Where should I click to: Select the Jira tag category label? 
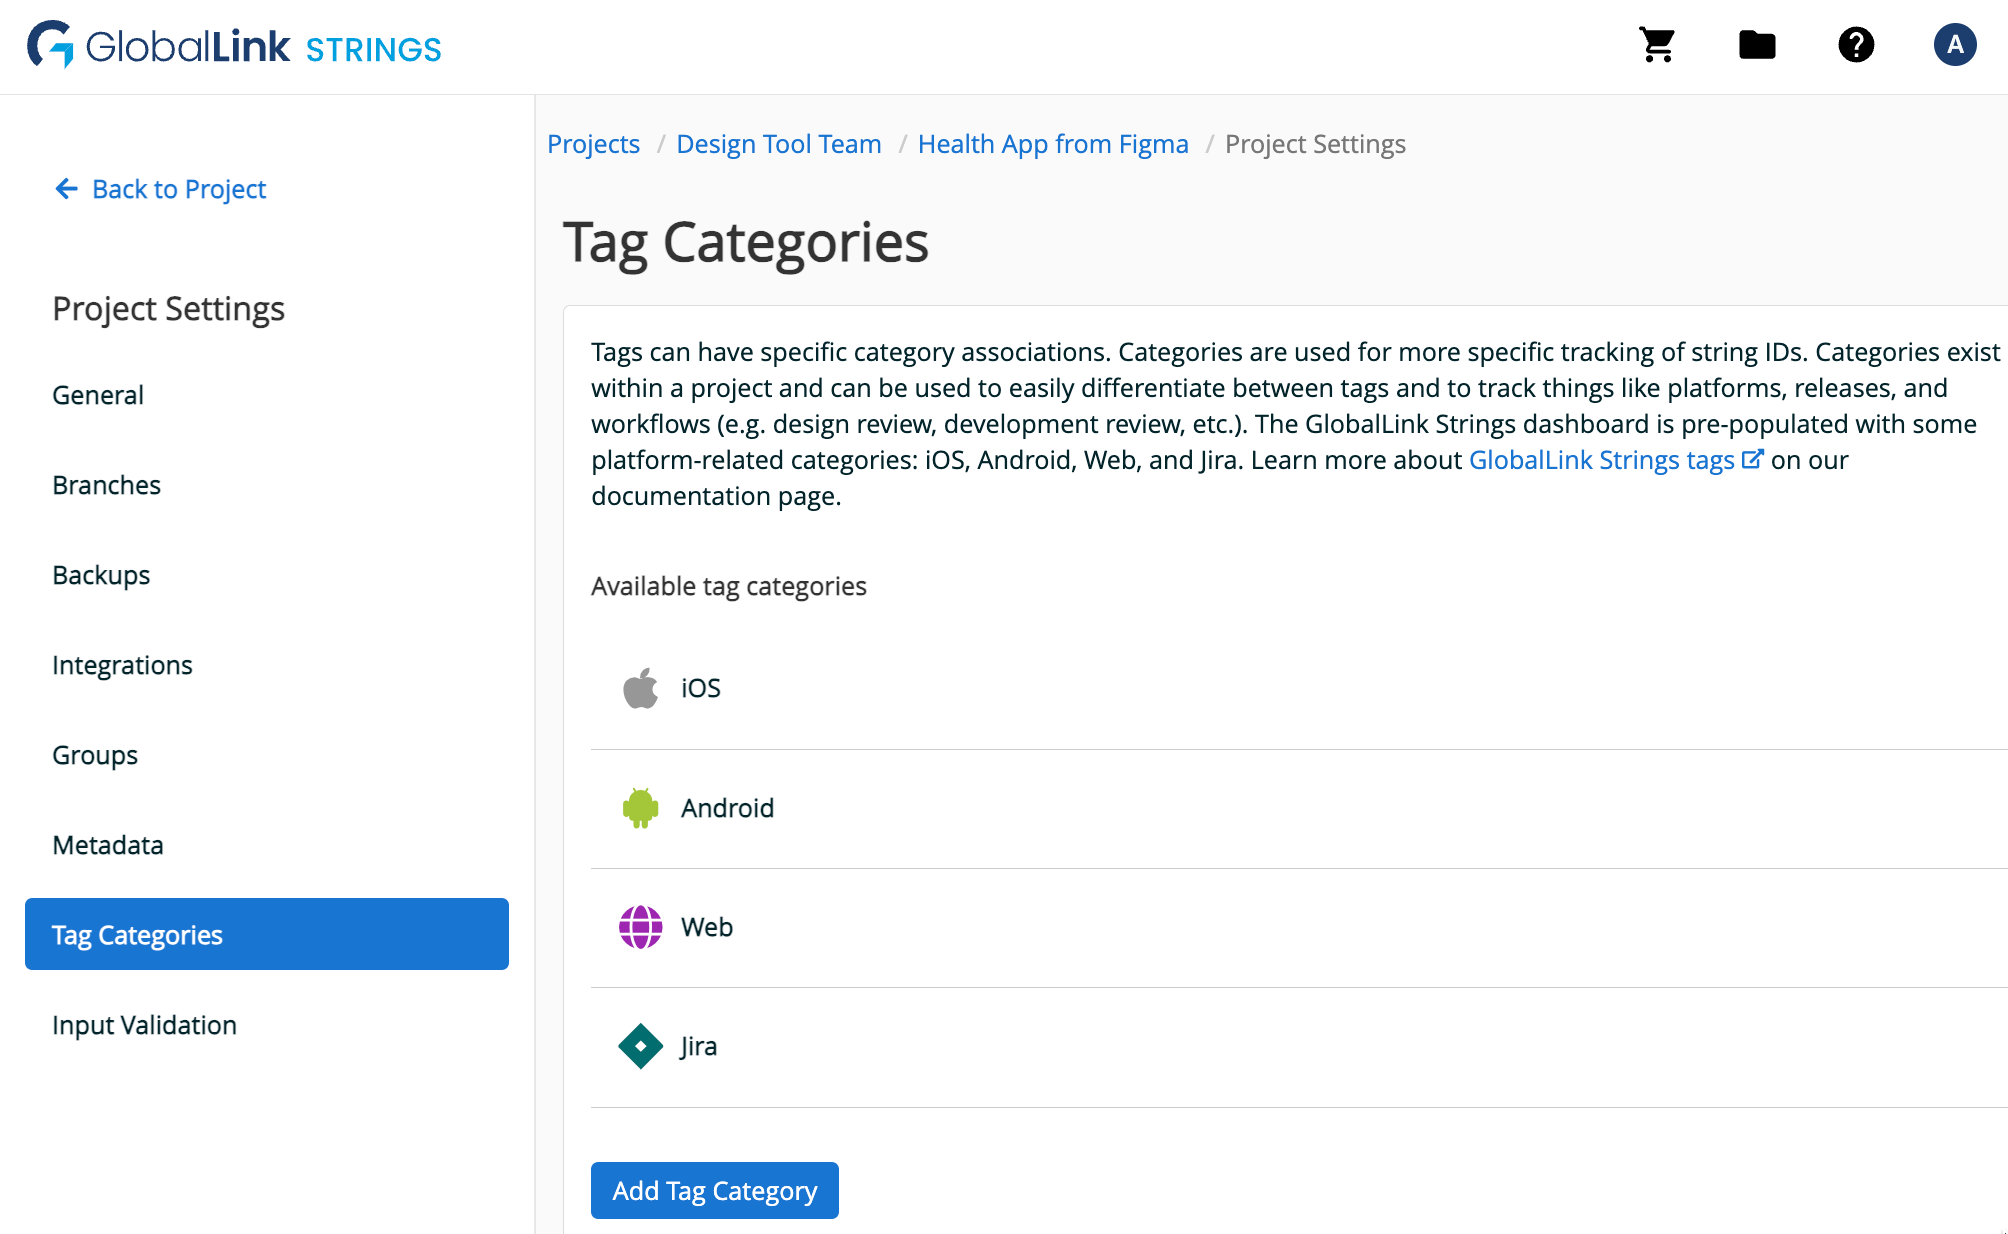pos(699,1046)
